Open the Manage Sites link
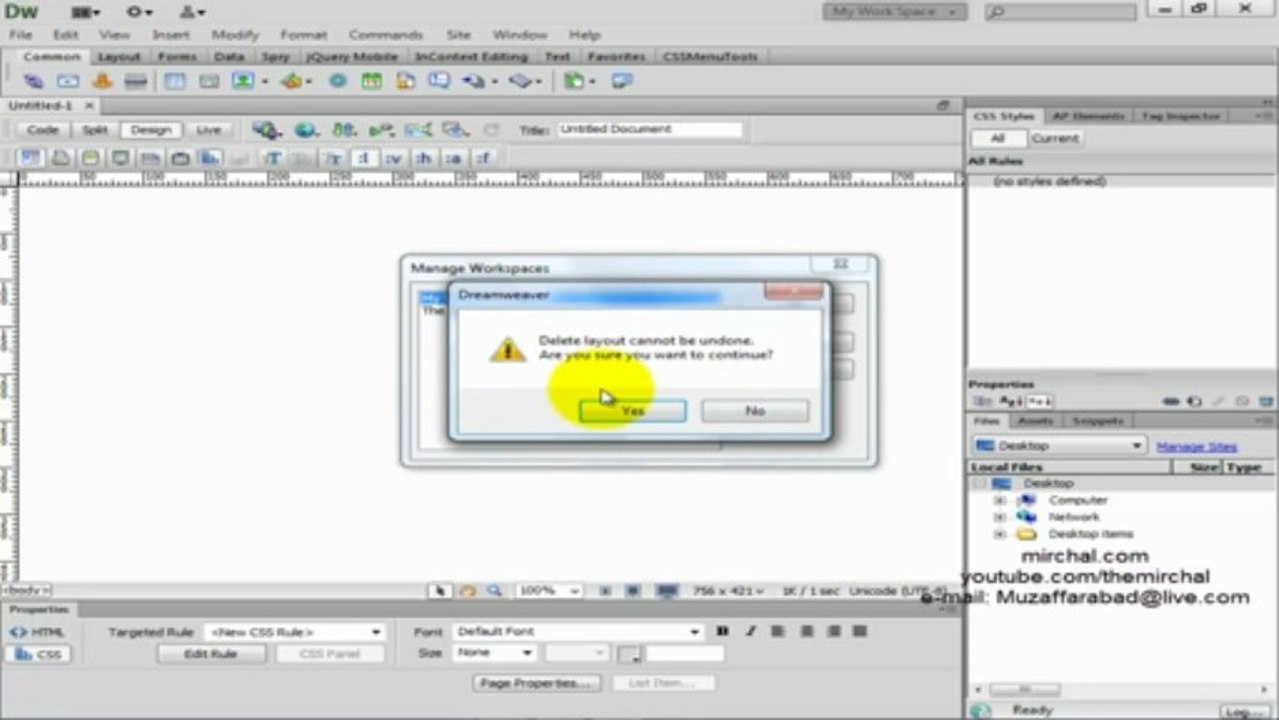The height and width of the screenshot is (720, 1279). coord(1196,447)
